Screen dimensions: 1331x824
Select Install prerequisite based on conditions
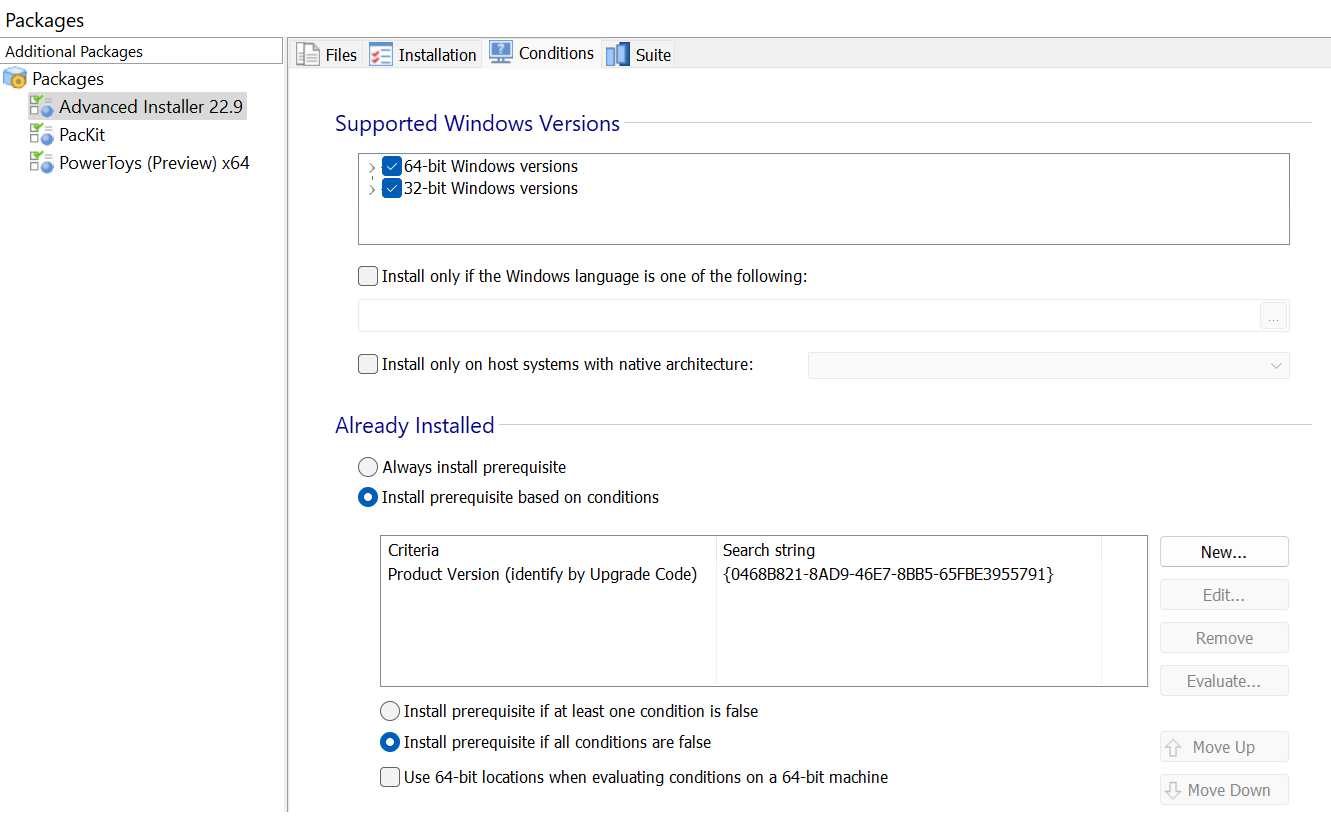click(x=368, y=497)
